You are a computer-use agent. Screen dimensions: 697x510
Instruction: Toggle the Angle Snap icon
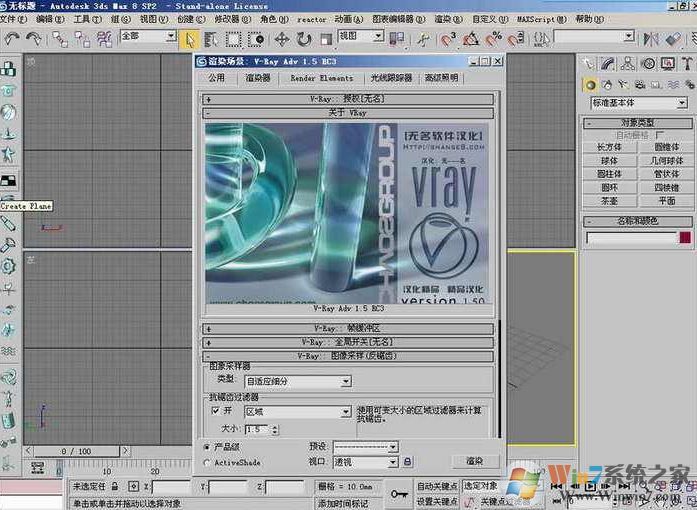click(x=471, y=39)
